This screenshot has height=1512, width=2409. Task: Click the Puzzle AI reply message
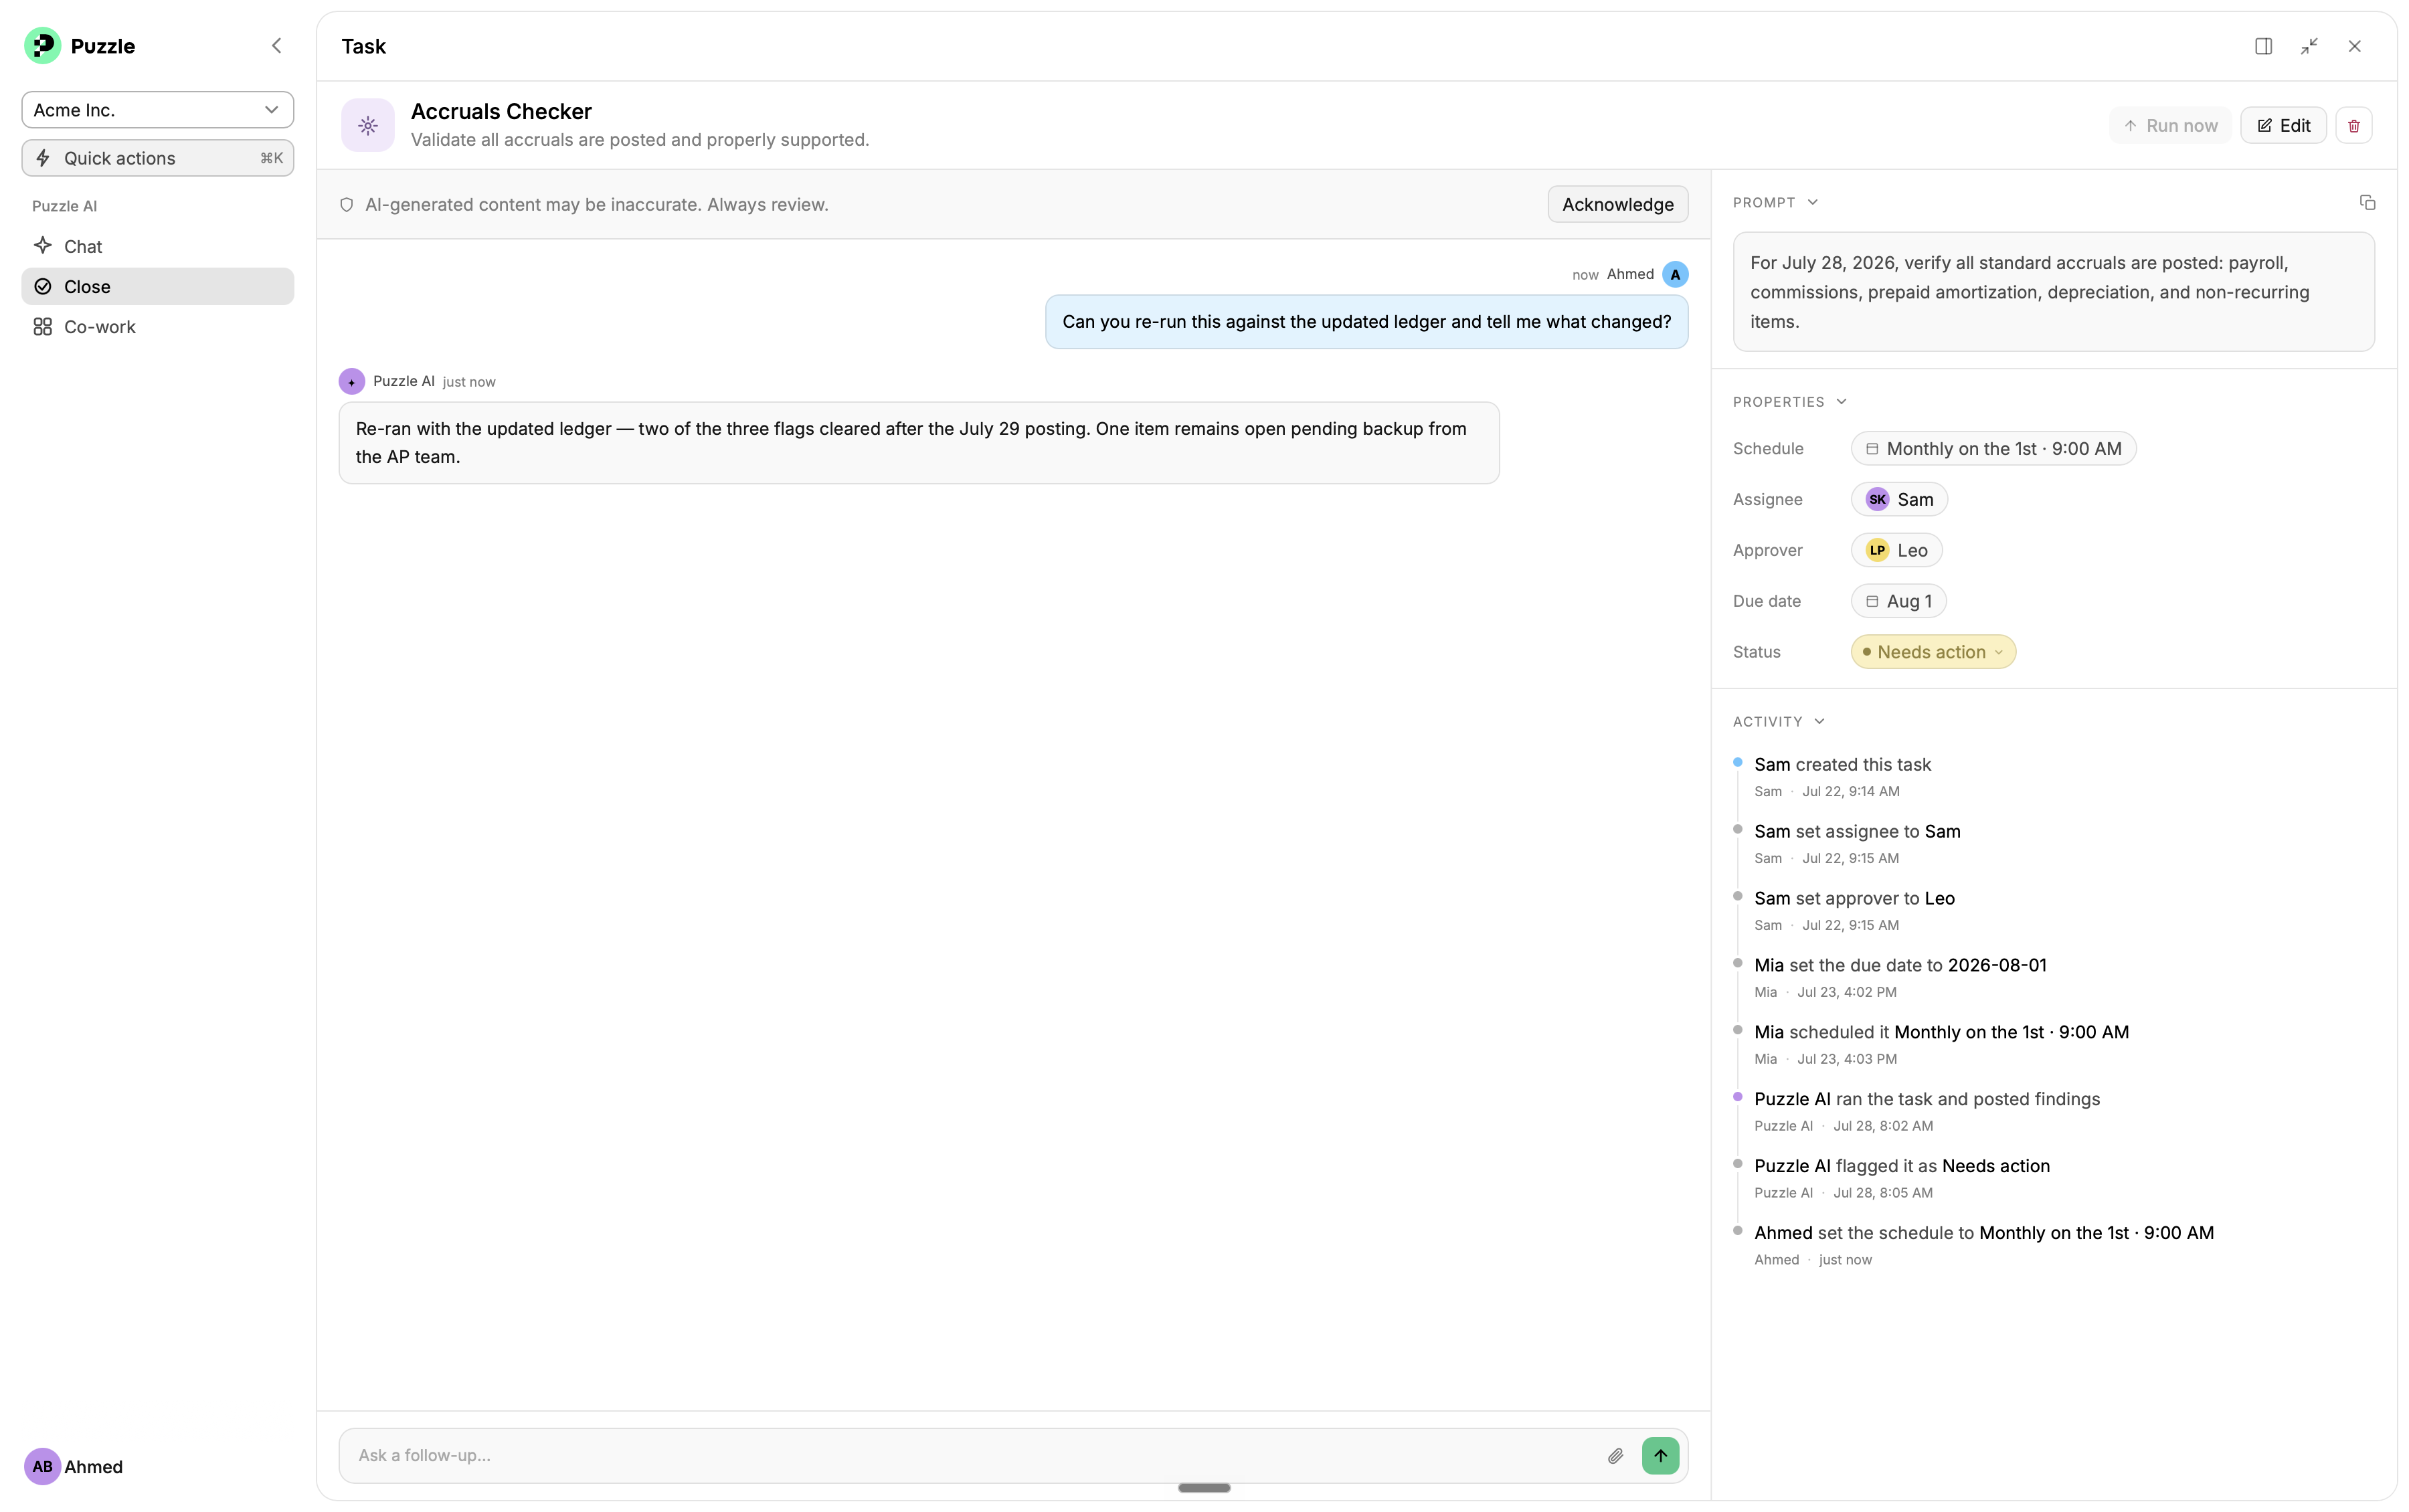pos(919,443)
